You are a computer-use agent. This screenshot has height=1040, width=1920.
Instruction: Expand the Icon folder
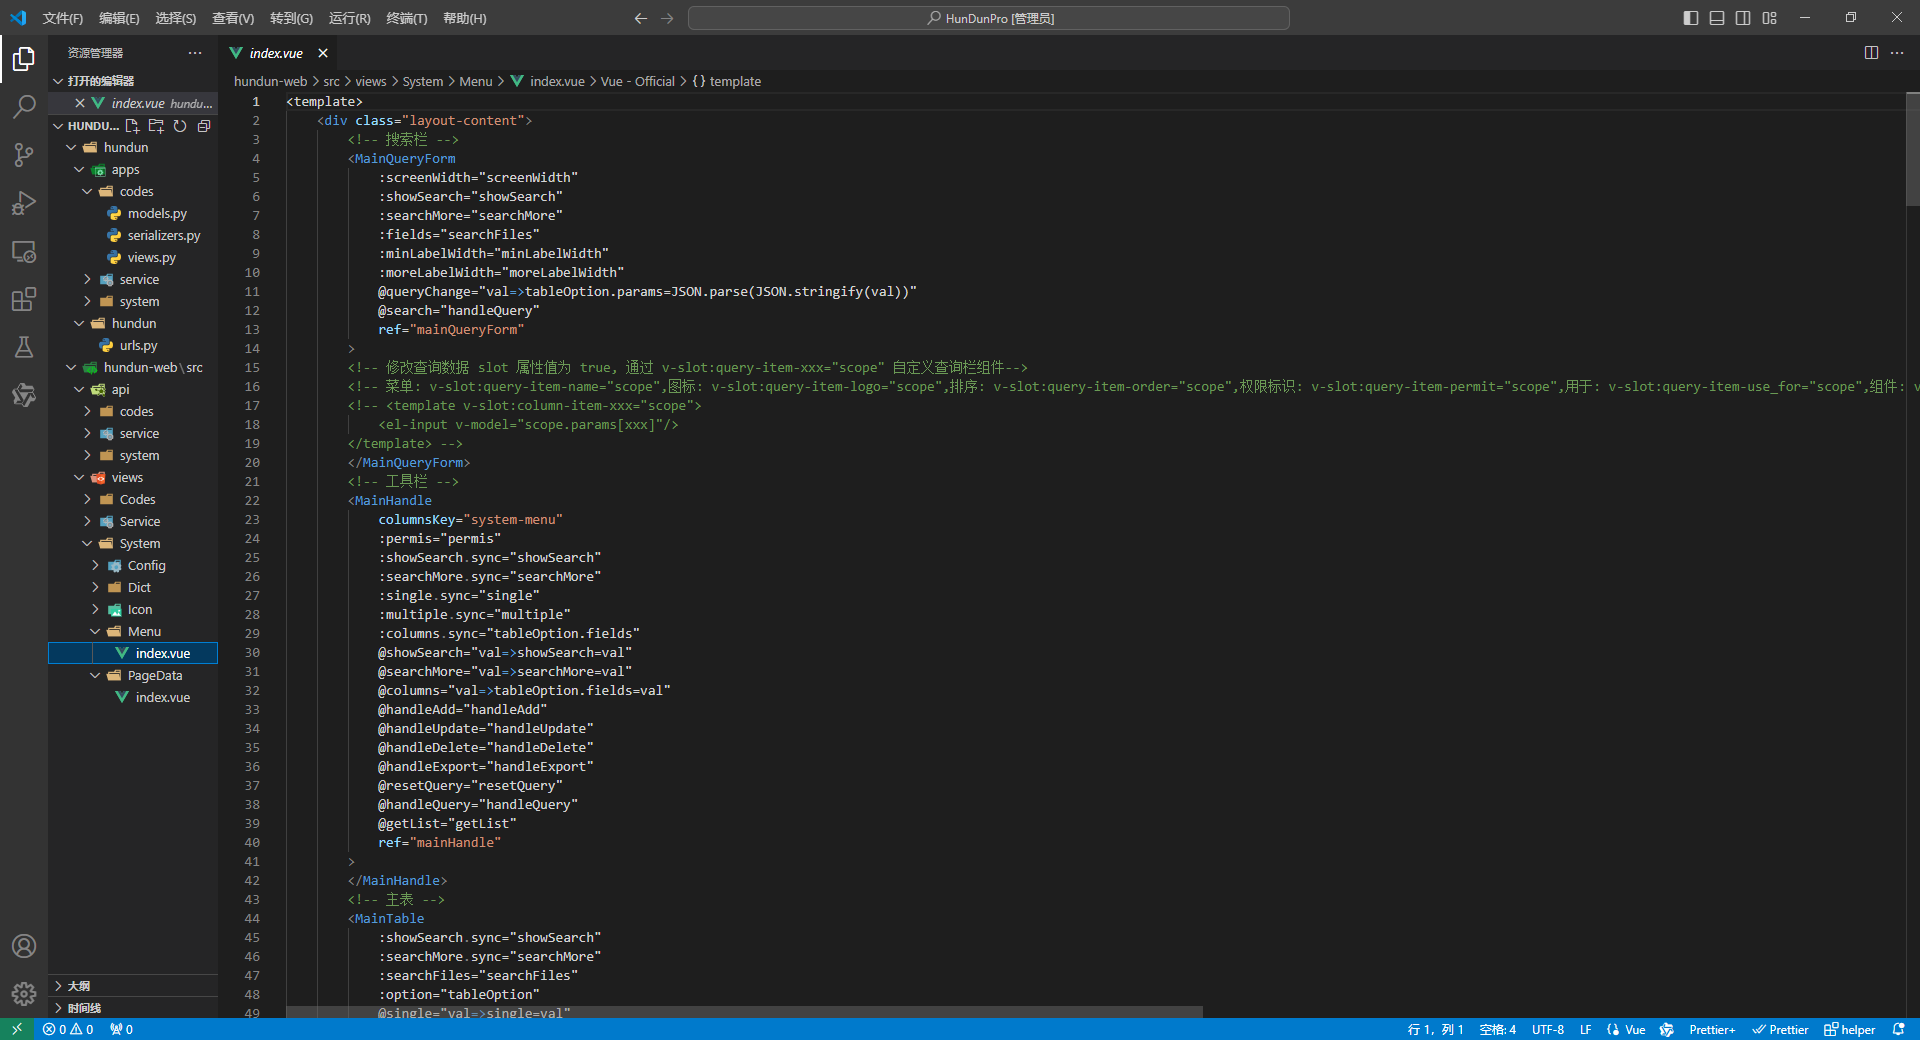(95, 610)
